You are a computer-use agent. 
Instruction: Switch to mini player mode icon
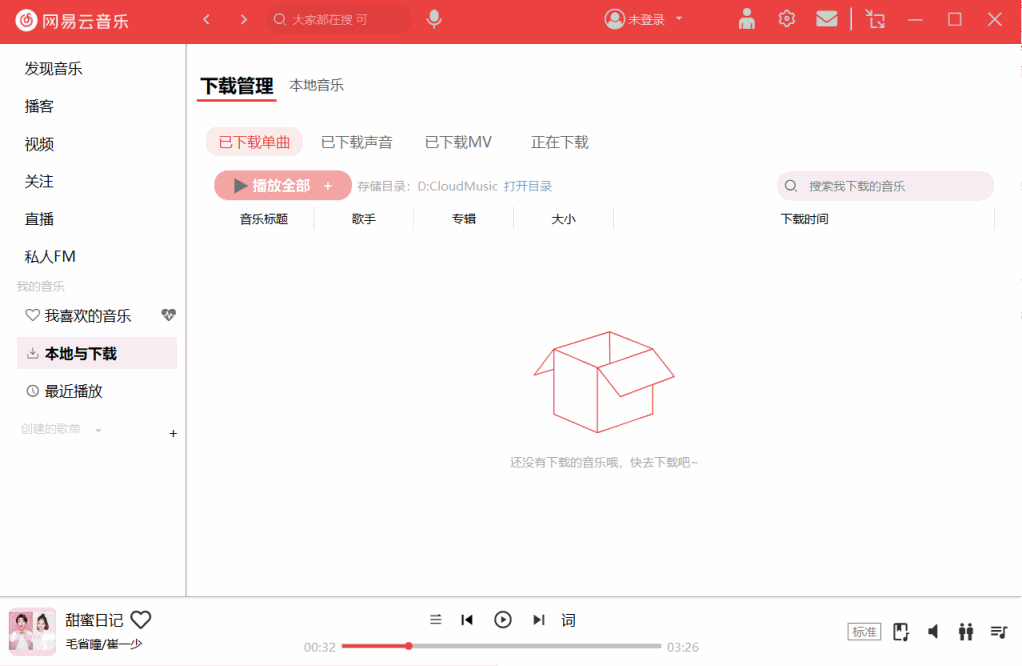pyautogui.click(x=875, y=19)
